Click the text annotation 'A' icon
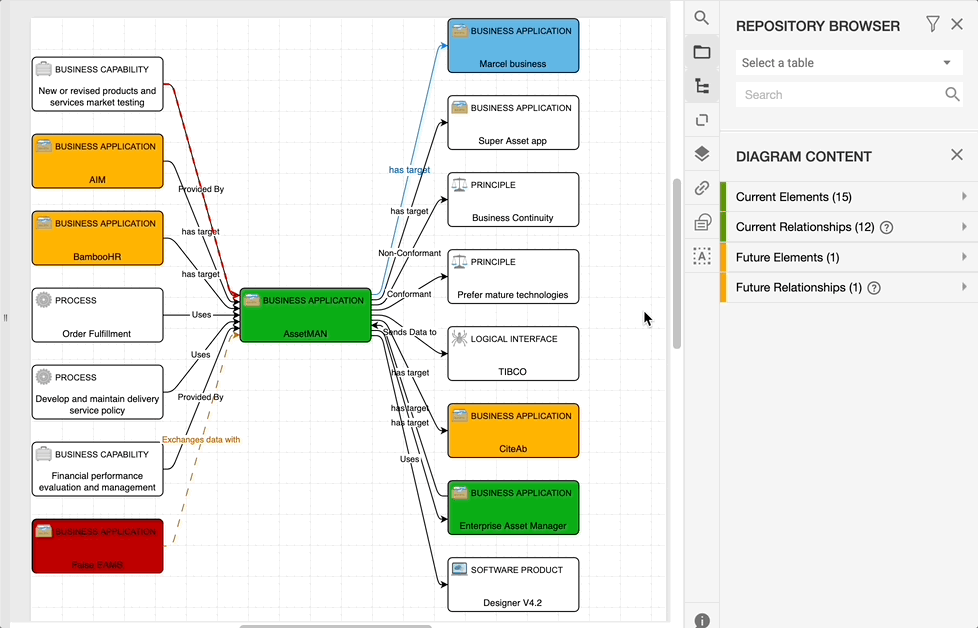Viewport: 978px width, 628px height. [x=702, y=256]
